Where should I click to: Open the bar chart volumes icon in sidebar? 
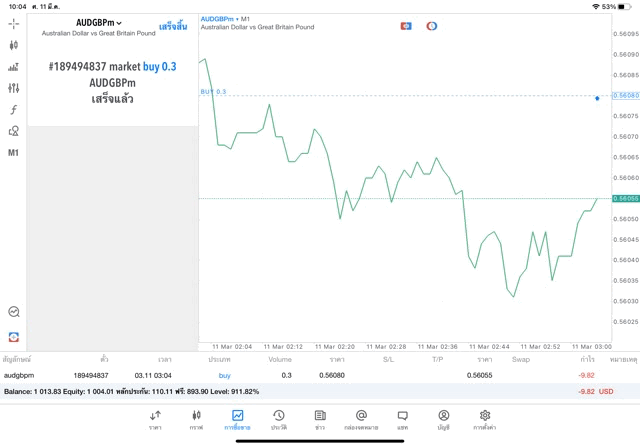click(x=13, y=67)
